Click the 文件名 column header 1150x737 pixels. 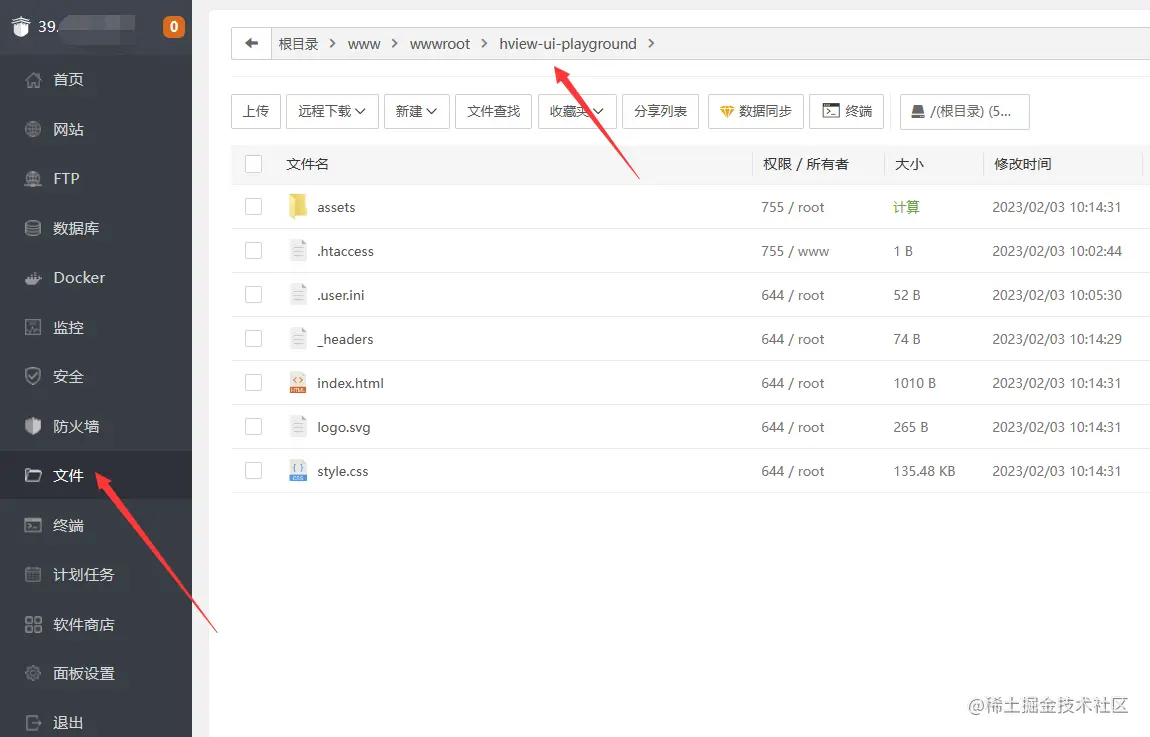307,164
